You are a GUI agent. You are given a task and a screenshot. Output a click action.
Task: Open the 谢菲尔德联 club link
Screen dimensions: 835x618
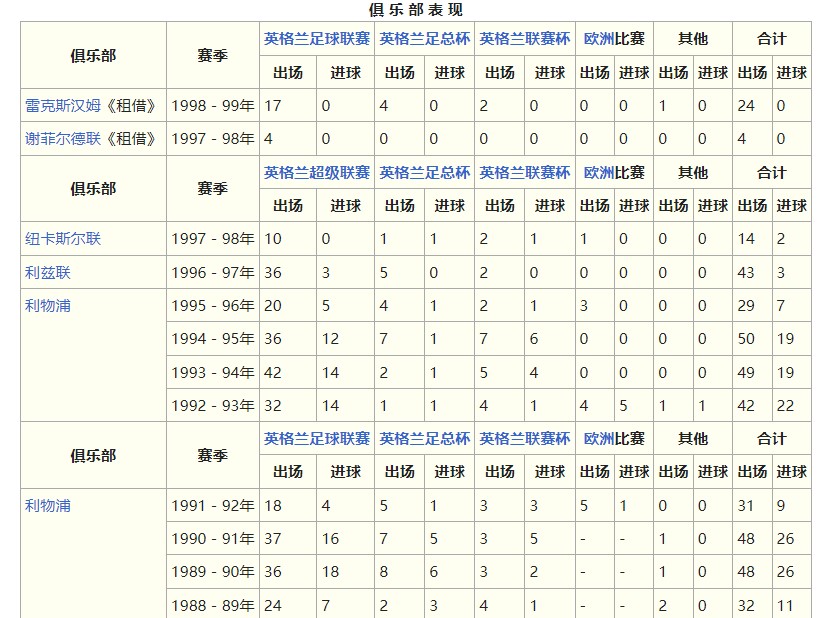pos(63,139)
